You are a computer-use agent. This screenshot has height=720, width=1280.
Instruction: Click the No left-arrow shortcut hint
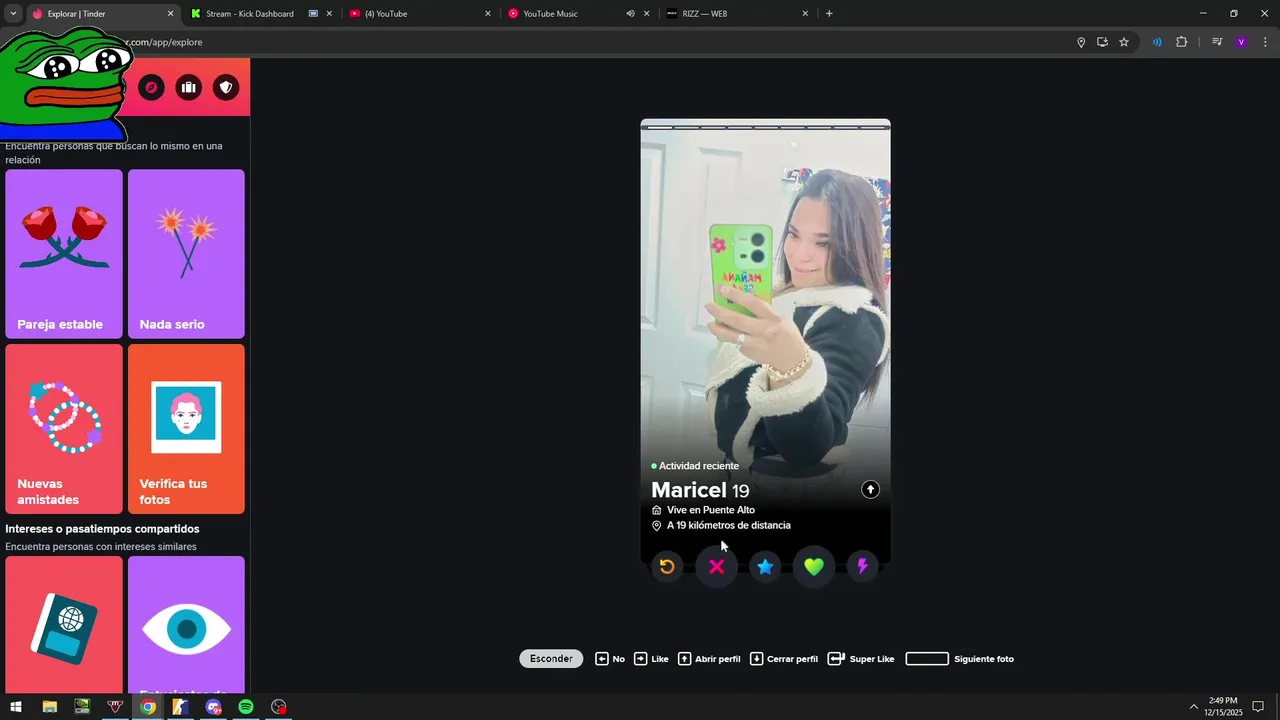(610, 659)
